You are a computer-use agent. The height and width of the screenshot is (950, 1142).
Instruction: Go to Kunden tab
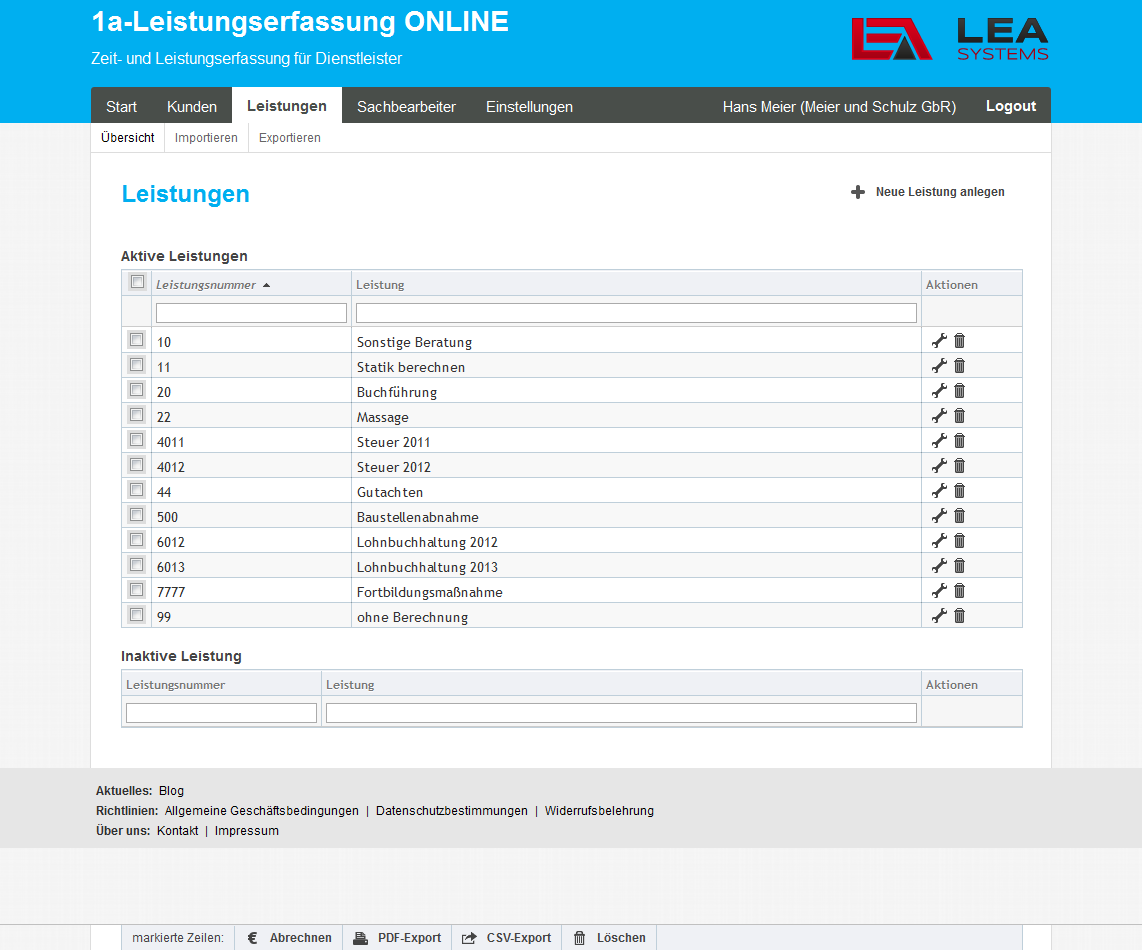pyautogui.click(x=192, y=106)
